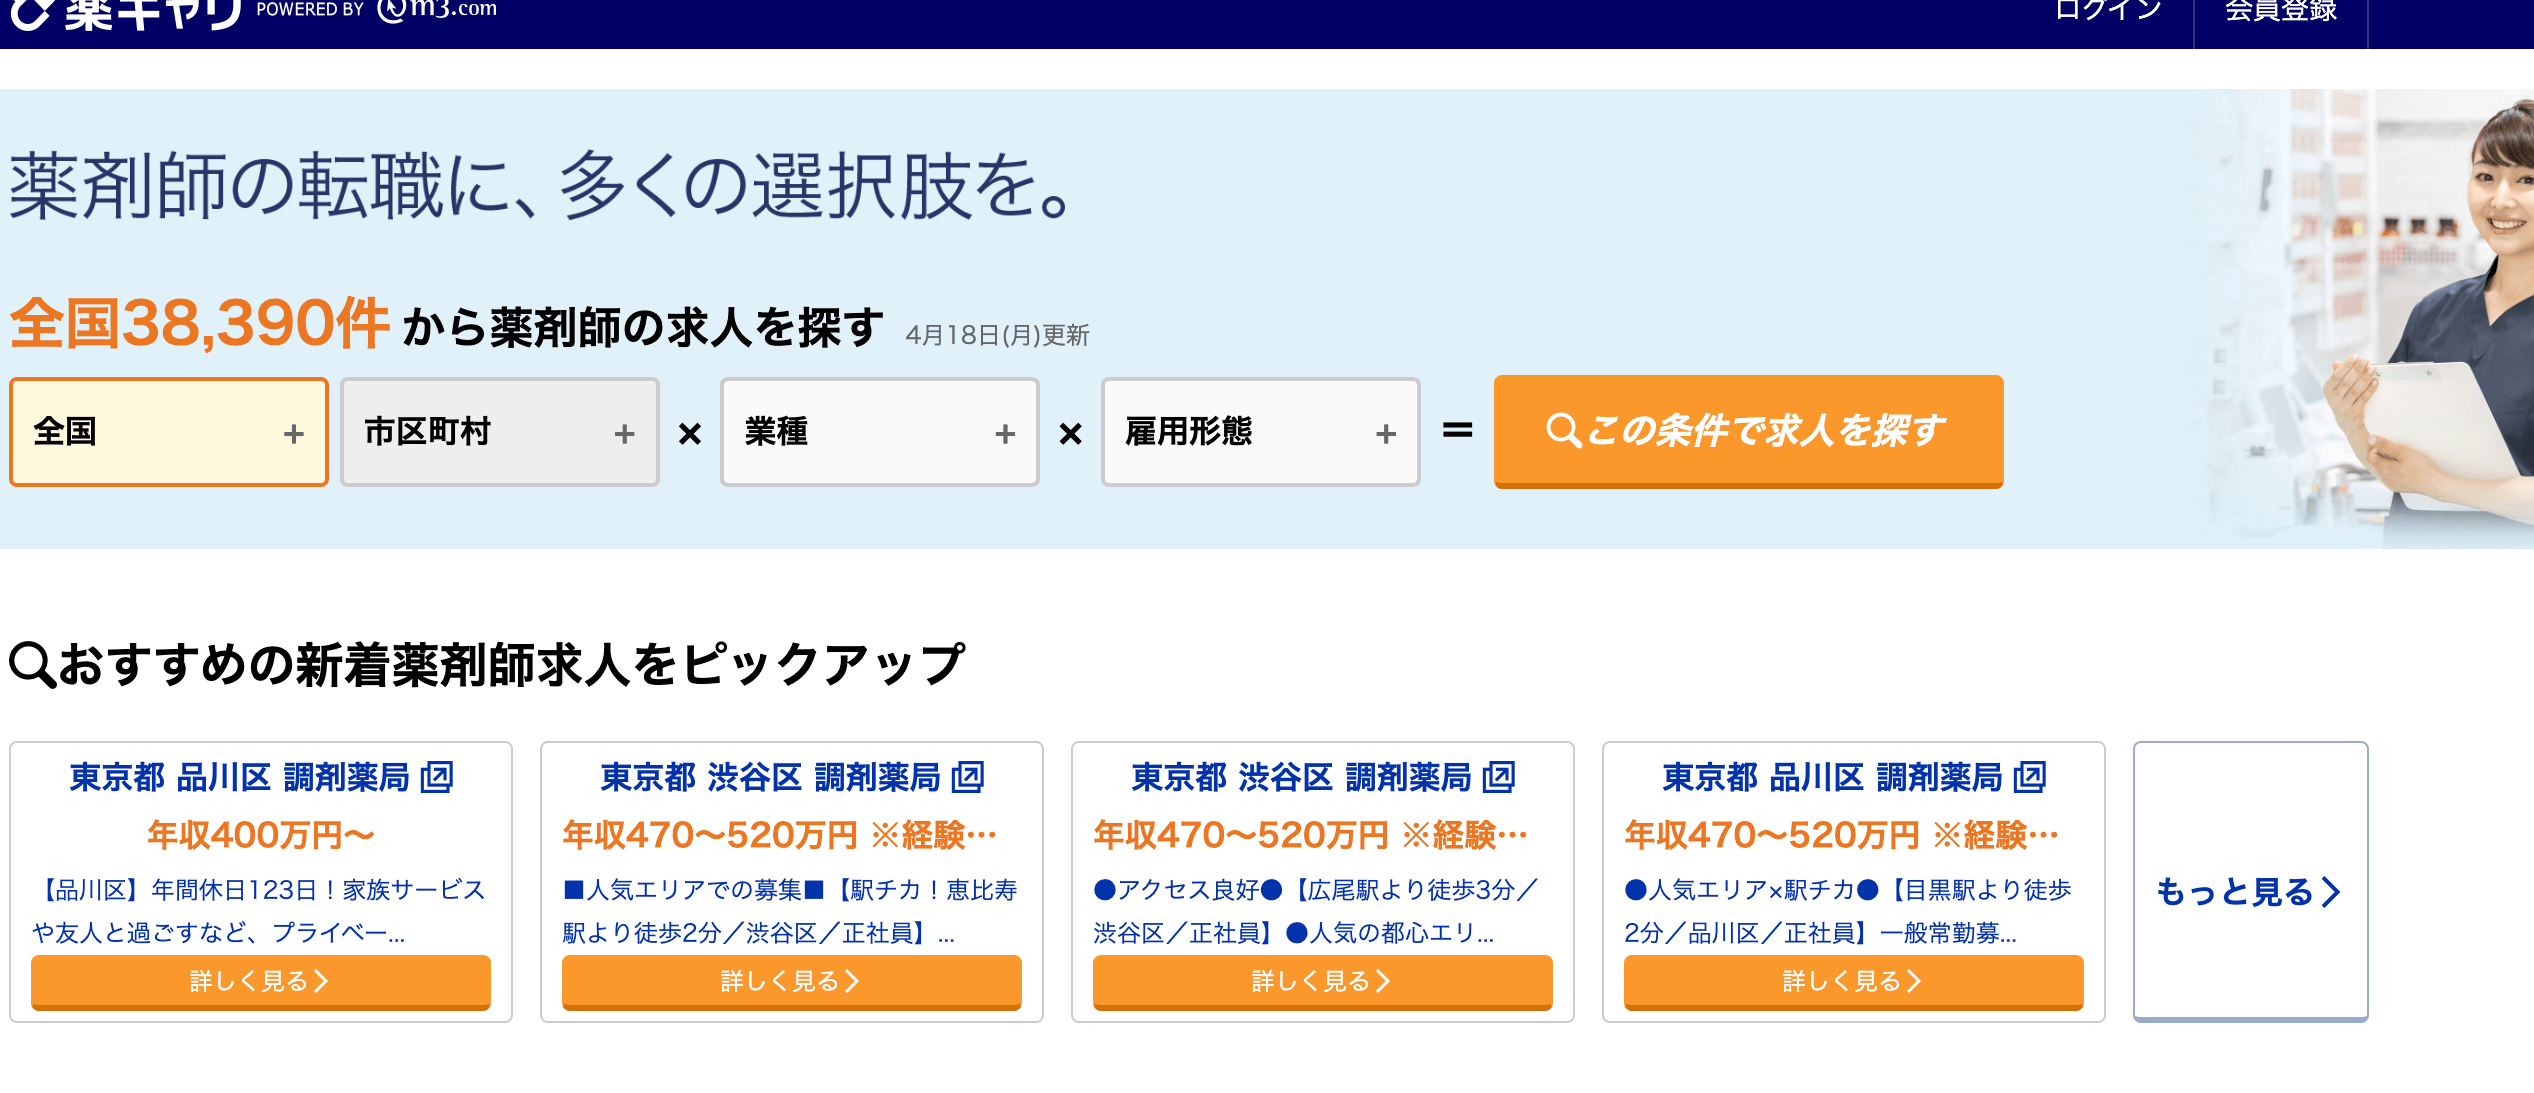Open the 全国 region dropdown

point(169,432)
